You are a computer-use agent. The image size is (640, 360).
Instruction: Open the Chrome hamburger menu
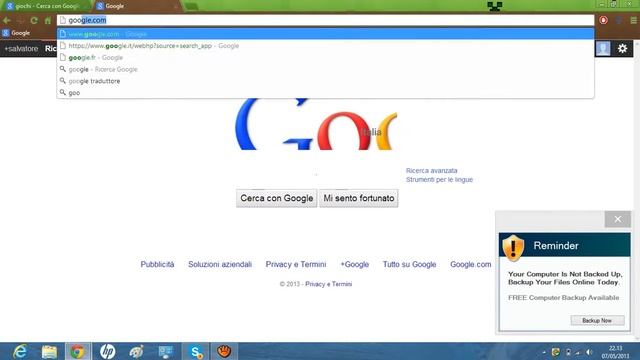pyautogui.click(x=633, y=20)
